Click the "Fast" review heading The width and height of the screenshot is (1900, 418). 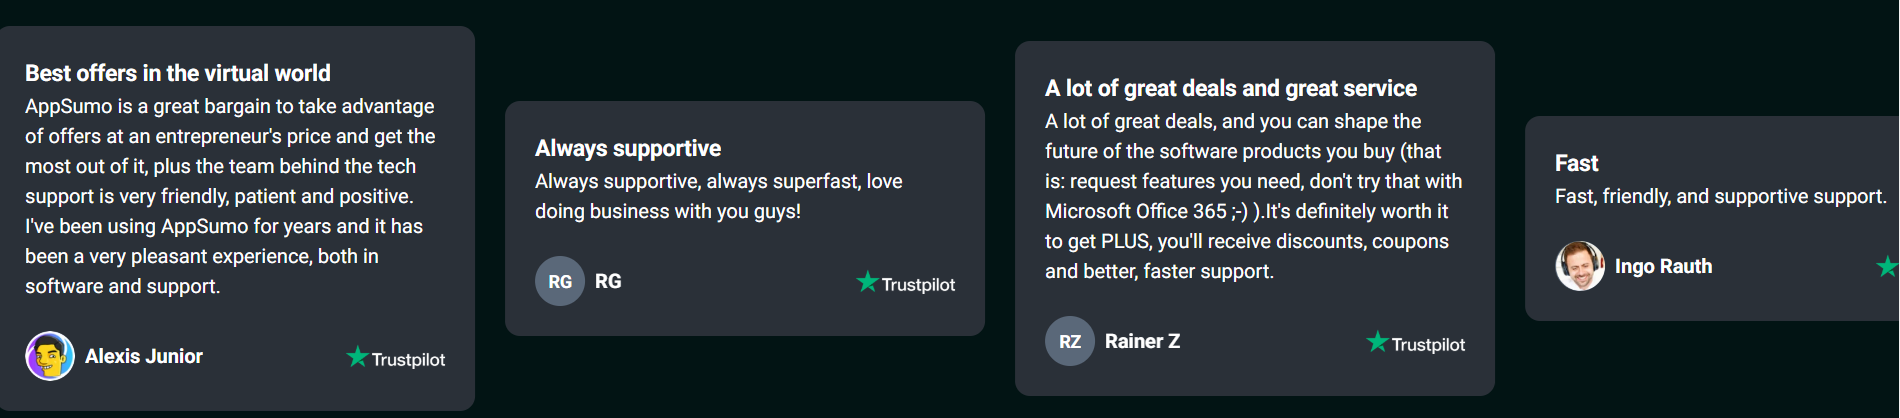coord(1577,163)
